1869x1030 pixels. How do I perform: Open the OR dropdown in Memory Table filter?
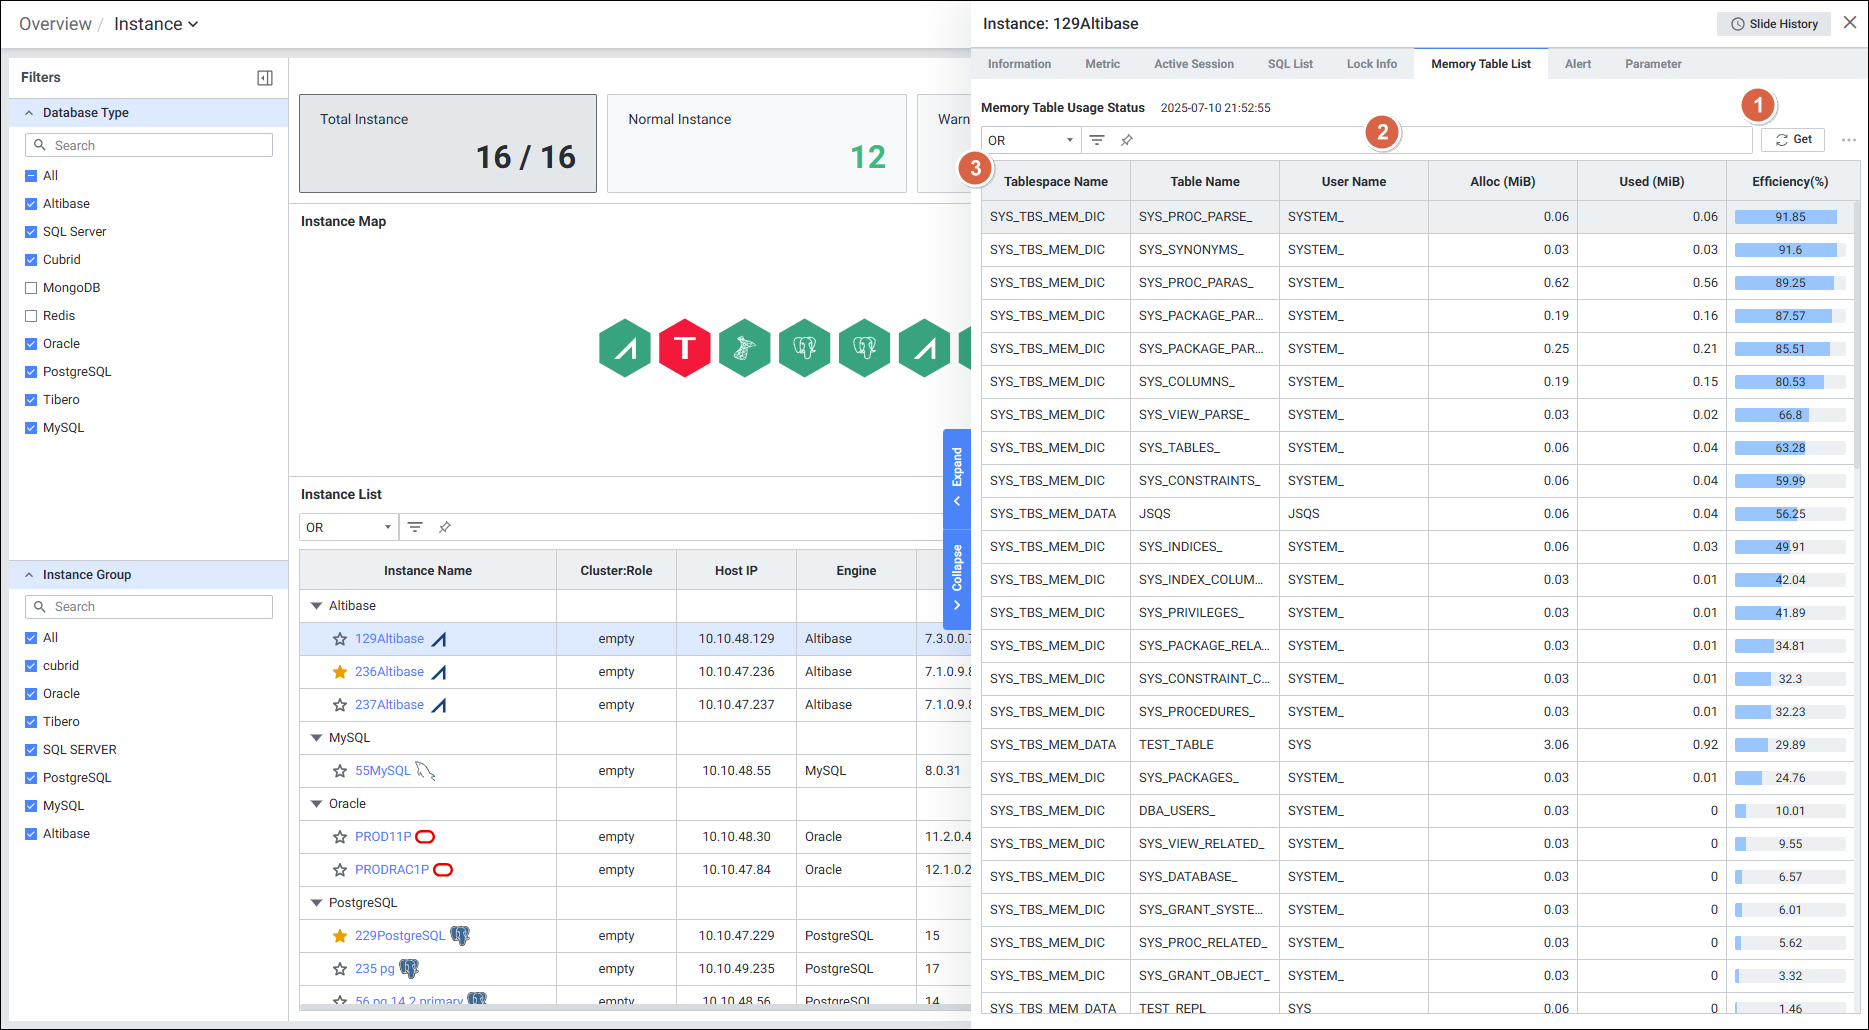(1030, 140)
